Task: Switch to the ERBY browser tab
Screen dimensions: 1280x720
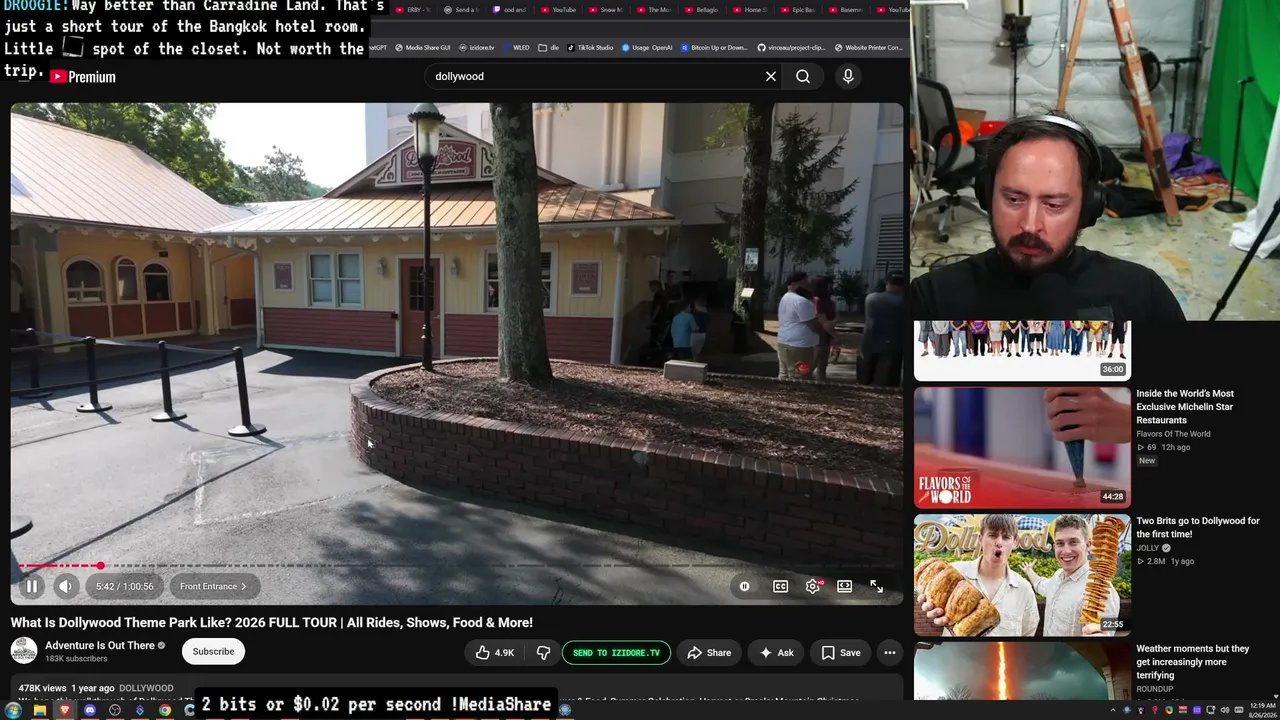Action: pos(411,10)
